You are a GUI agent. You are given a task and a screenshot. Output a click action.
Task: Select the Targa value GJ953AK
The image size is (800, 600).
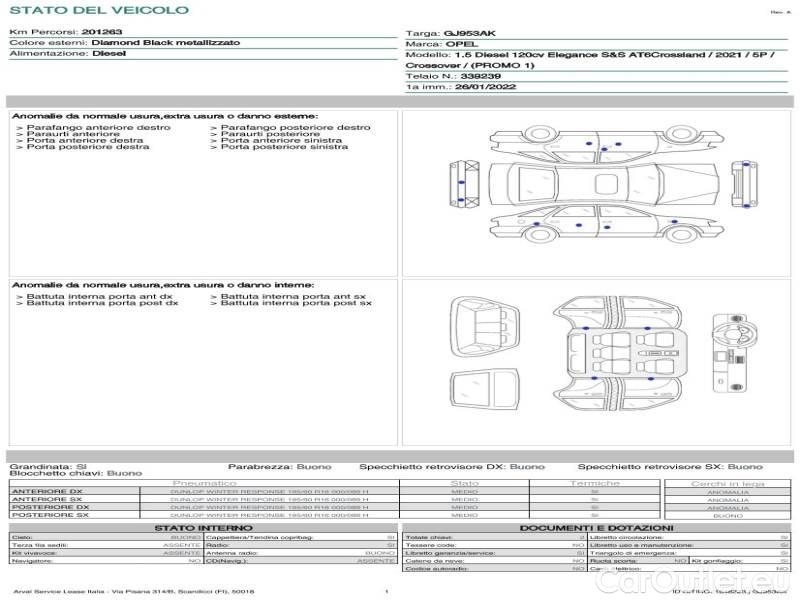click(469, 33)
